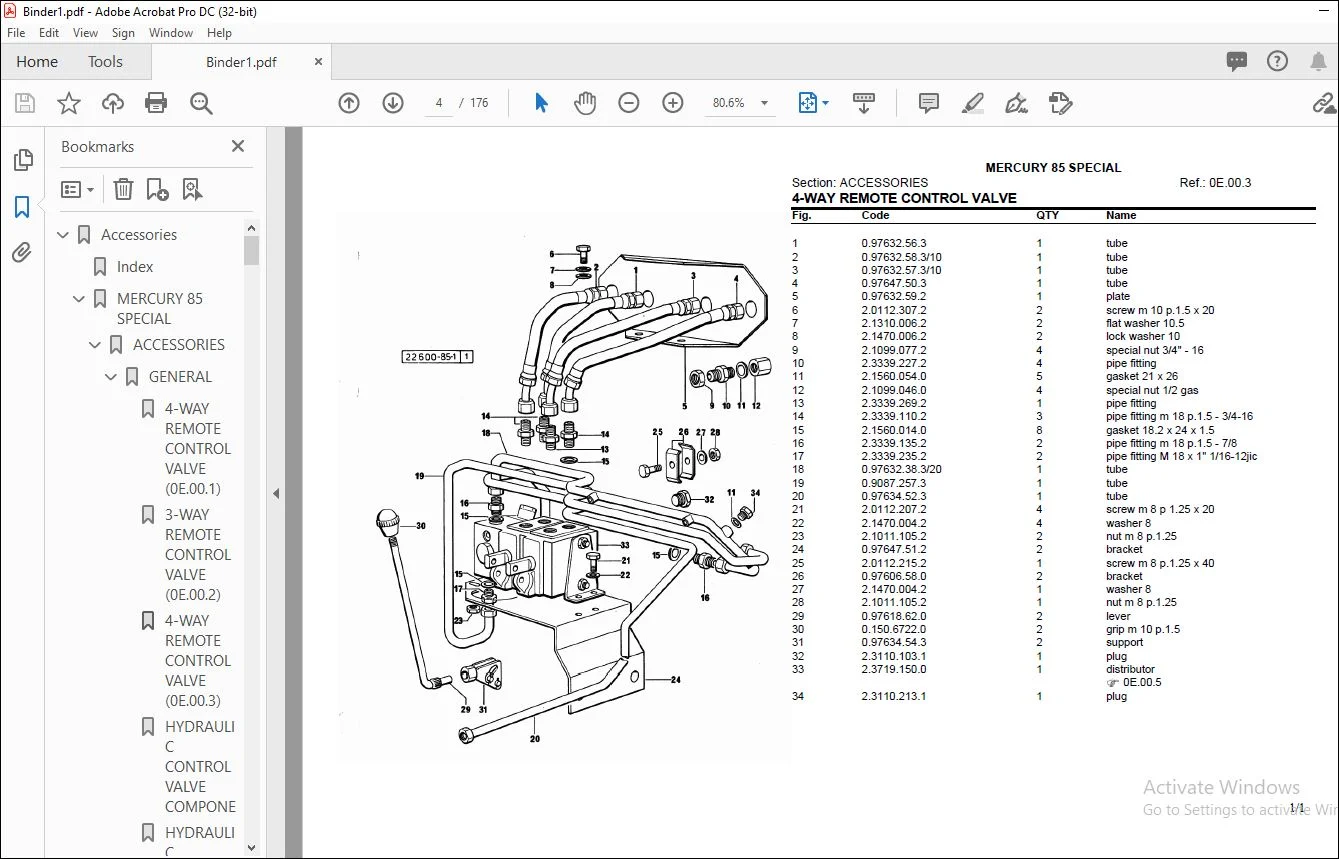1339x859 pixels.
Task: Open the File menu
Action: (16, 33)
